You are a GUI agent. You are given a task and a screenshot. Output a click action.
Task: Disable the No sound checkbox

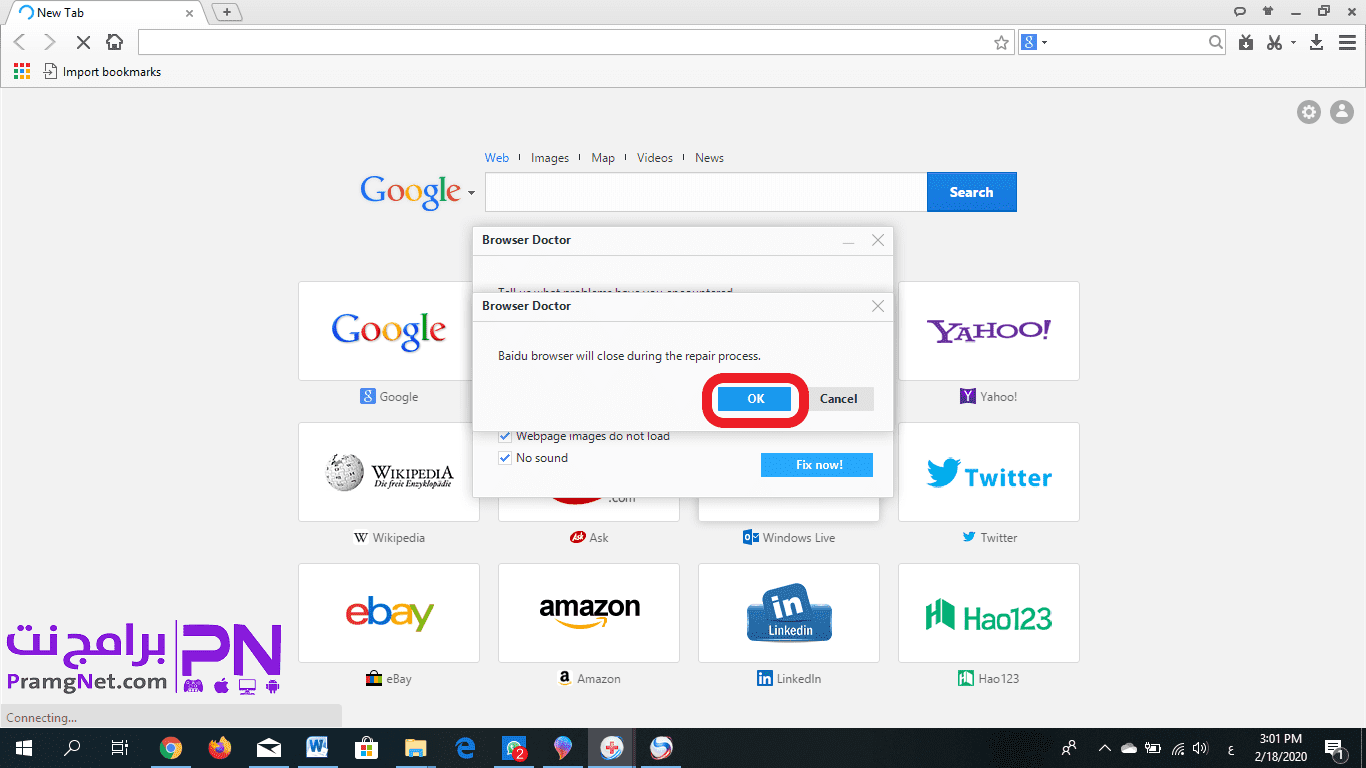click(505, 457)
